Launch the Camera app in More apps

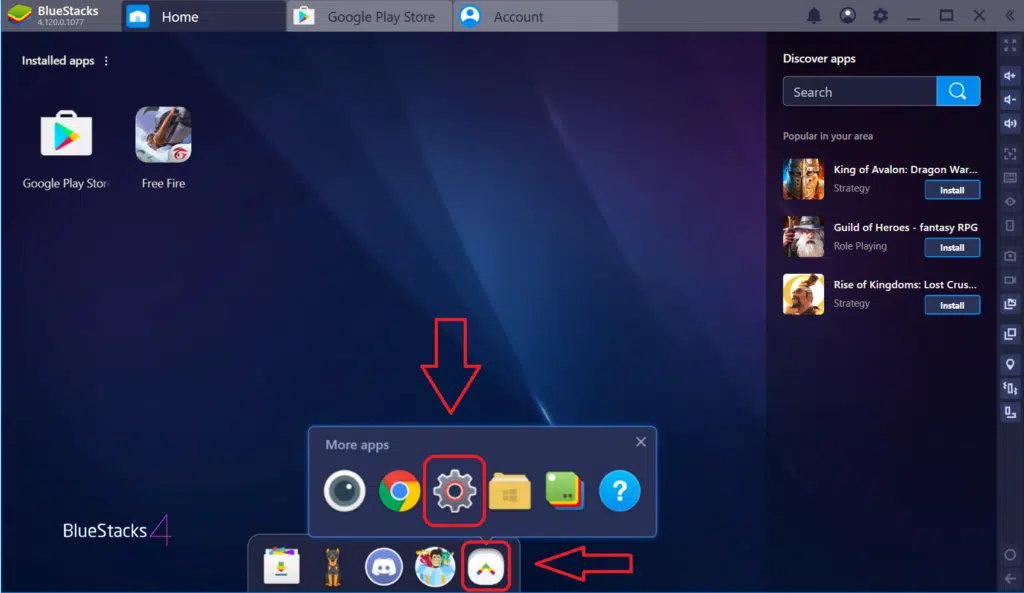345,491
